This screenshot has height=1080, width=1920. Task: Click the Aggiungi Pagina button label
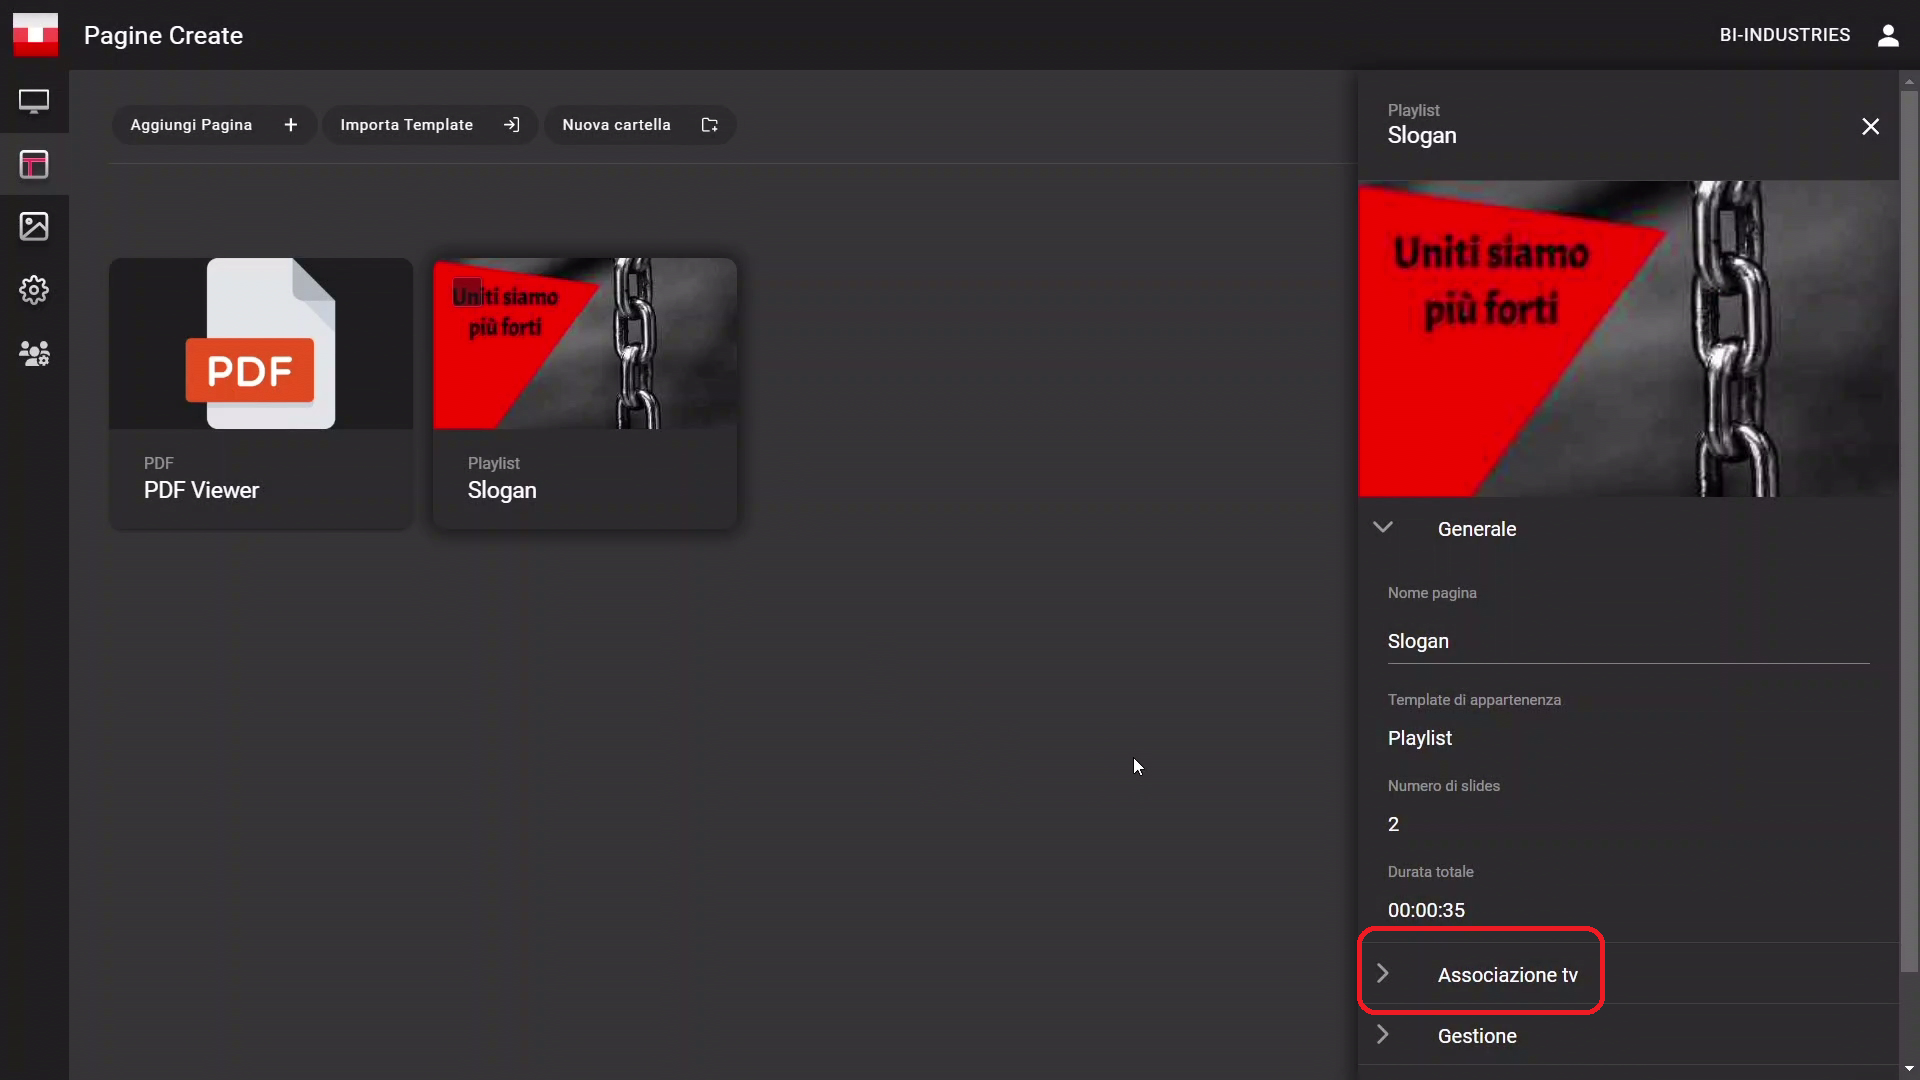[191, 125]
